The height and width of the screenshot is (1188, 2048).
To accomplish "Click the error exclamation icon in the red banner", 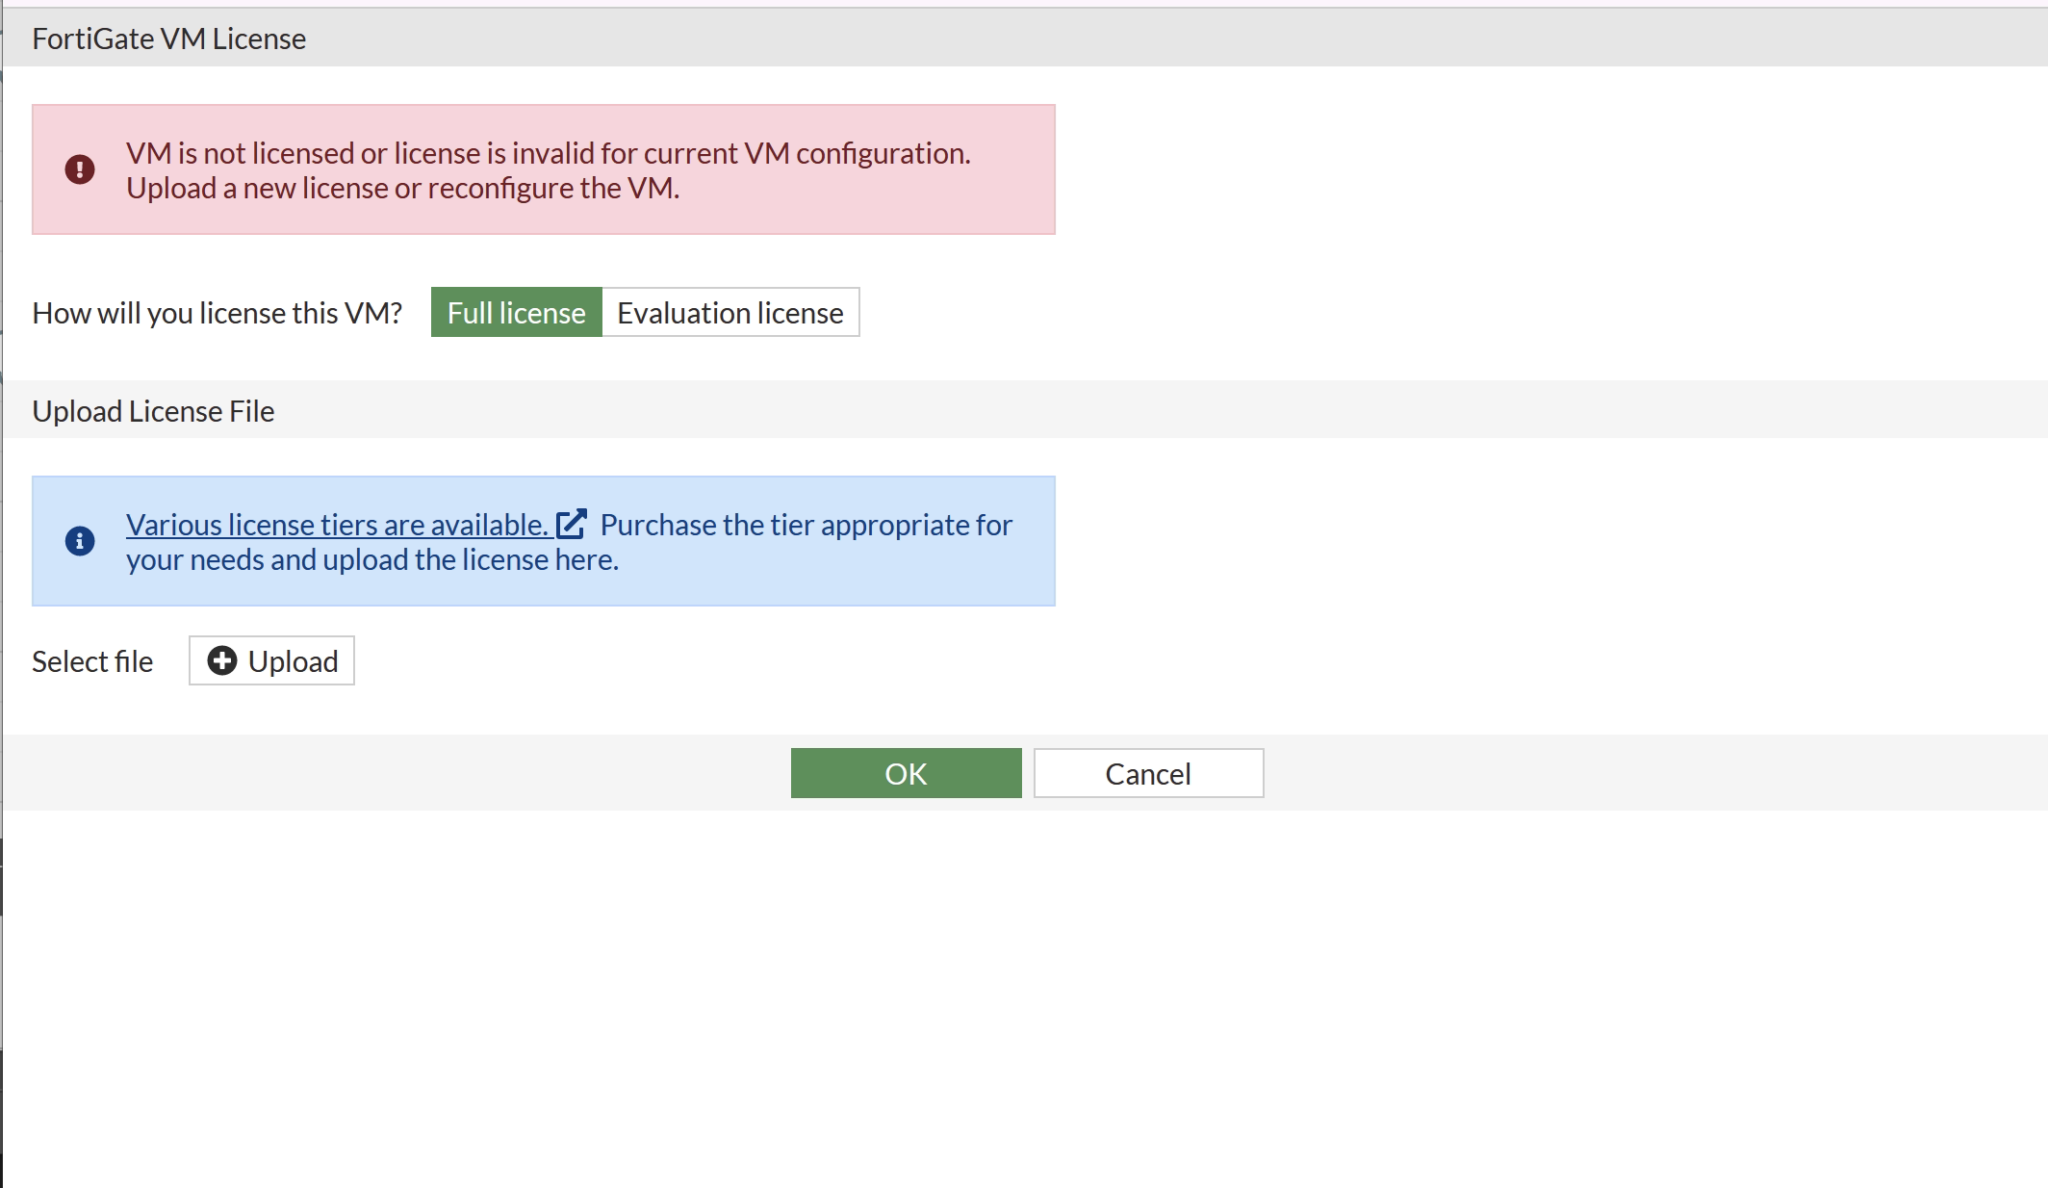I will (x=80, y=170).
